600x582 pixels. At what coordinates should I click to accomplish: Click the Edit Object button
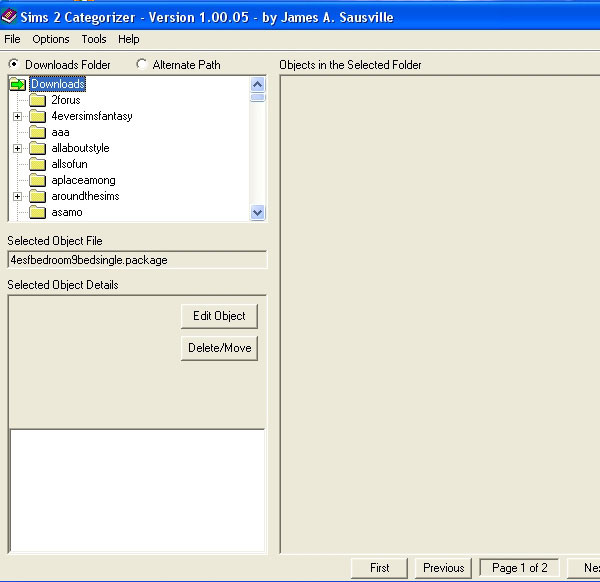click(219, 316)
